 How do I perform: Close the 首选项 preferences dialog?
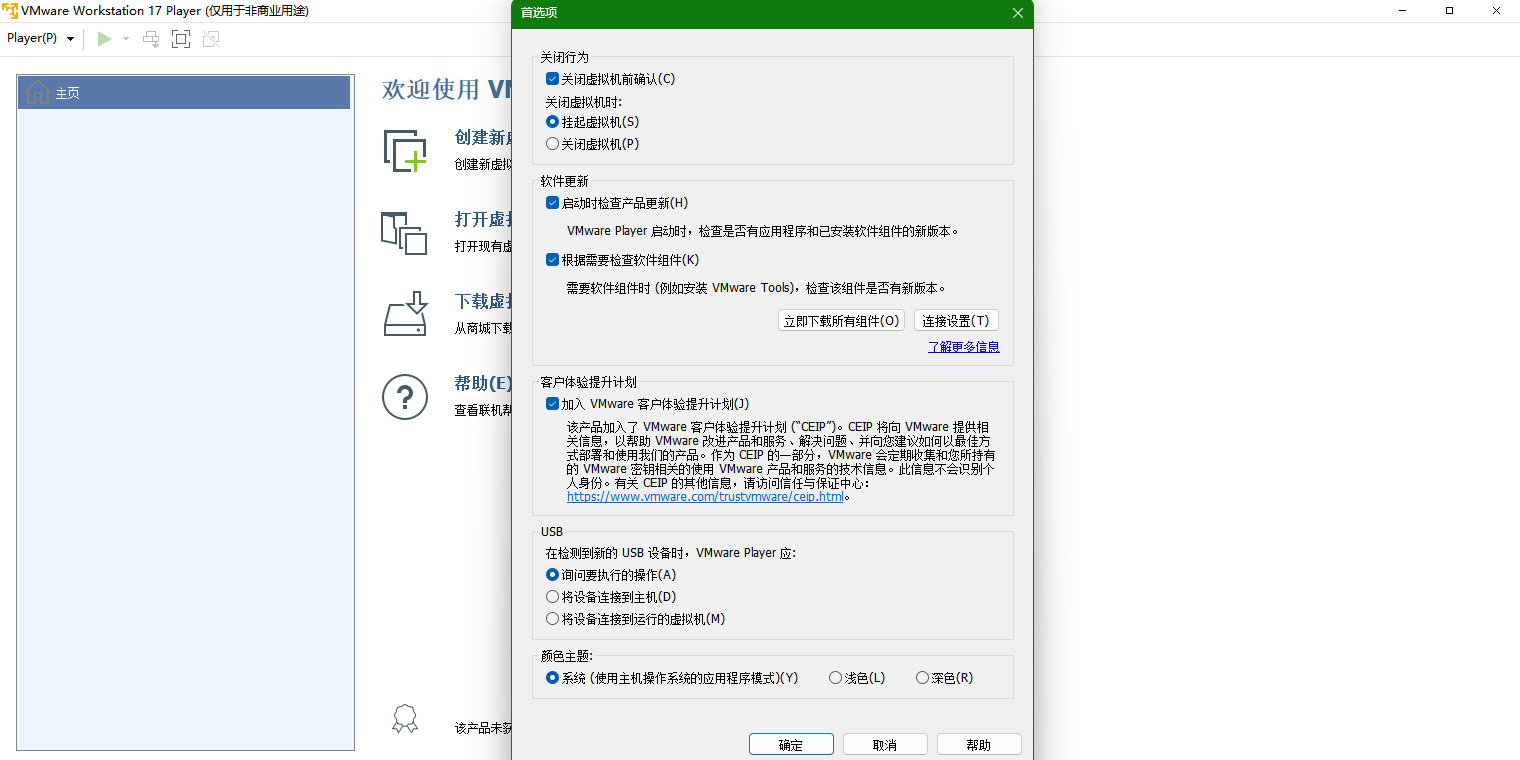point(1018,13)
